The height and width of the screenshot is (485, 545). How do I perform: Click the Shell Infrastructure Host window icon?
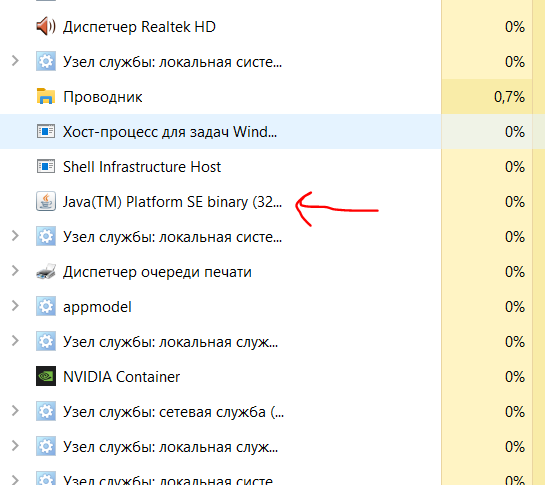[x=46, y=167]
